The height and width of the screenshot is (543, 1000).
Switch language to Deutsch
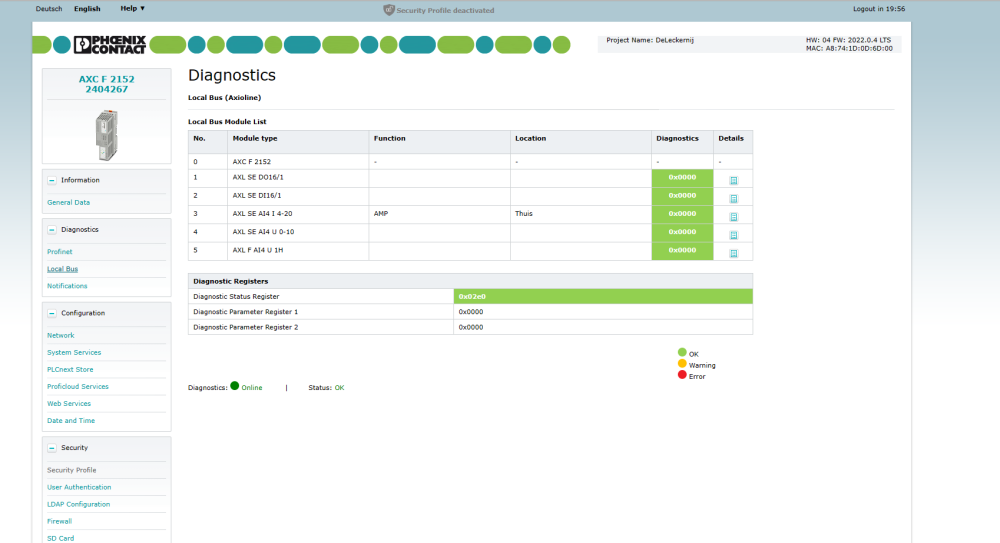(48, 9)
